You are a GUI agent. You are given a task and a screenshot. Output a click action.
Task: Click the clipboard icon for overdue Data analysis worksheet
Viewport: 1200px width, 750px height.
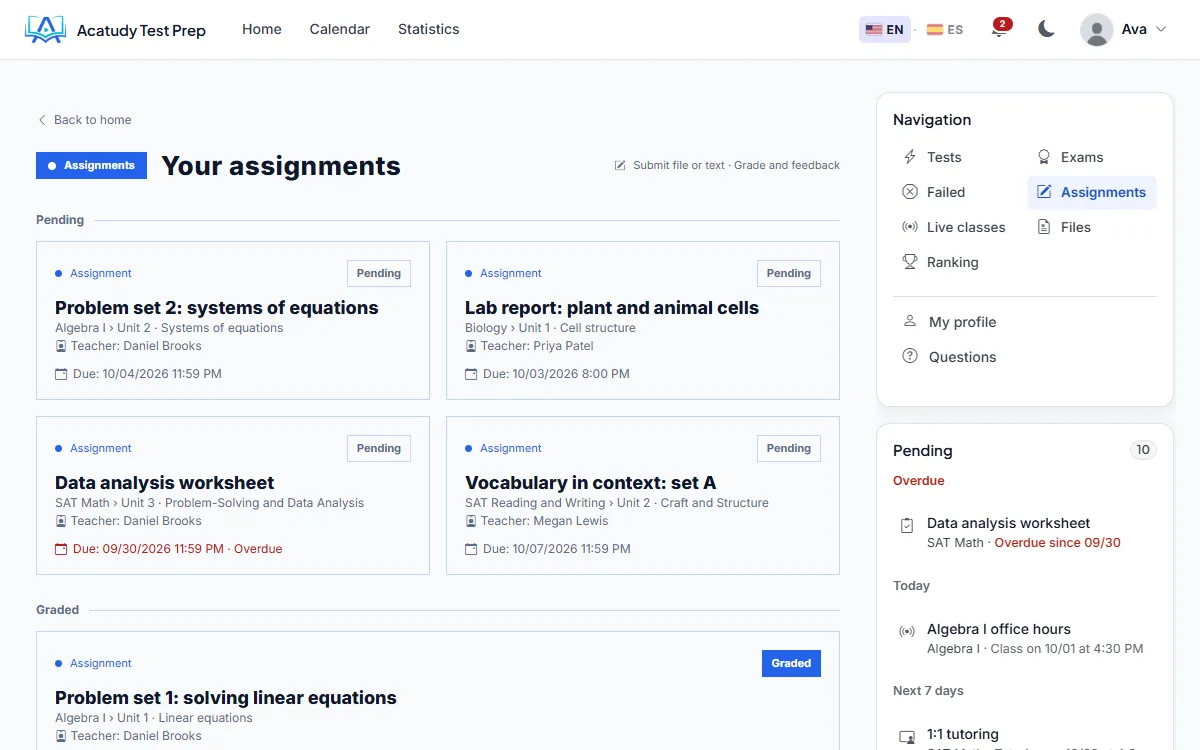[907, 525]
